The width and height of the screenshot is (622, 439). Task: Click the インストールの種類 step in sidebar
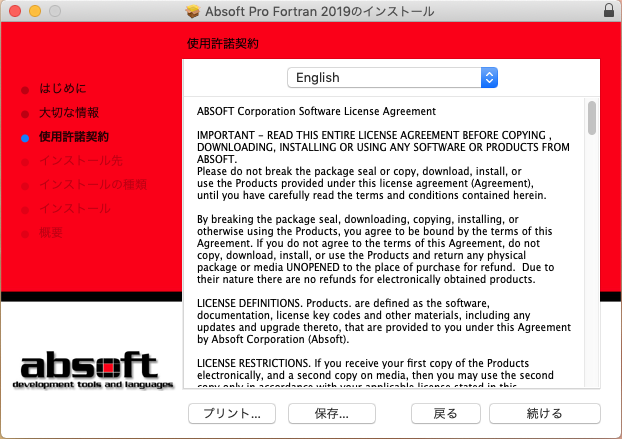tap(93, 184)
